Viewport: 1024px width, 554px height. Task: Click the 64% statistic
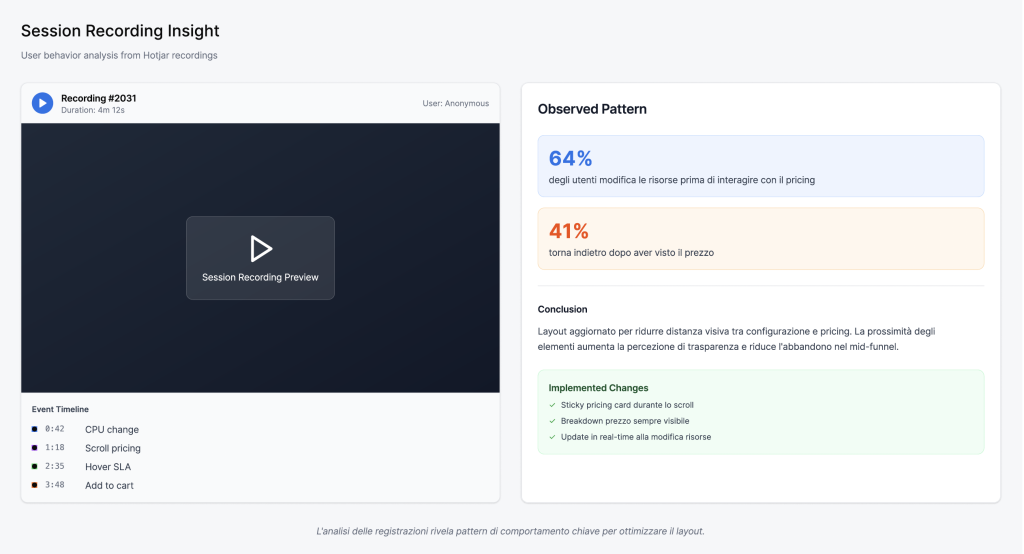[570, 158]
